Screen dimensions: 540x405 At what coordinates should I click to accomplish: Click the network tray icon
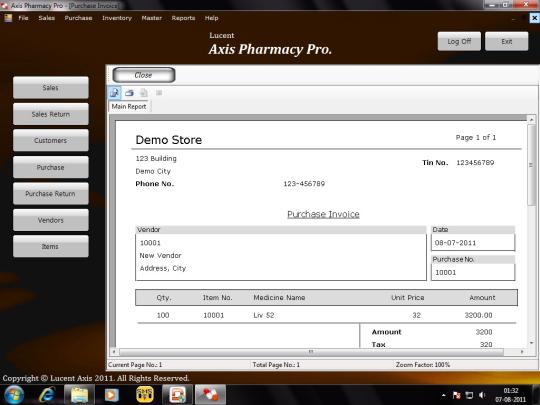[x=469, y=395]
